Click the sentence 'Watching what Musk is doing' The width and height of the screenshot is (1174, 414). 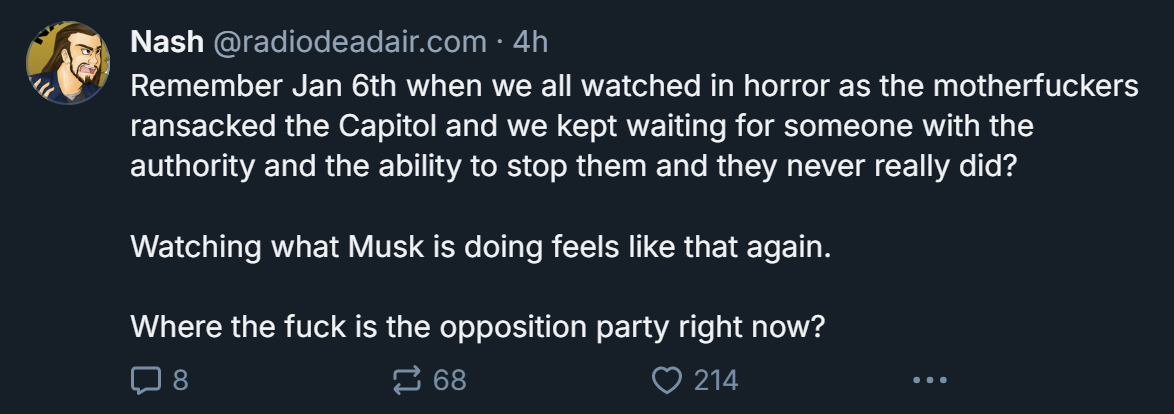[x=481, y=246]
